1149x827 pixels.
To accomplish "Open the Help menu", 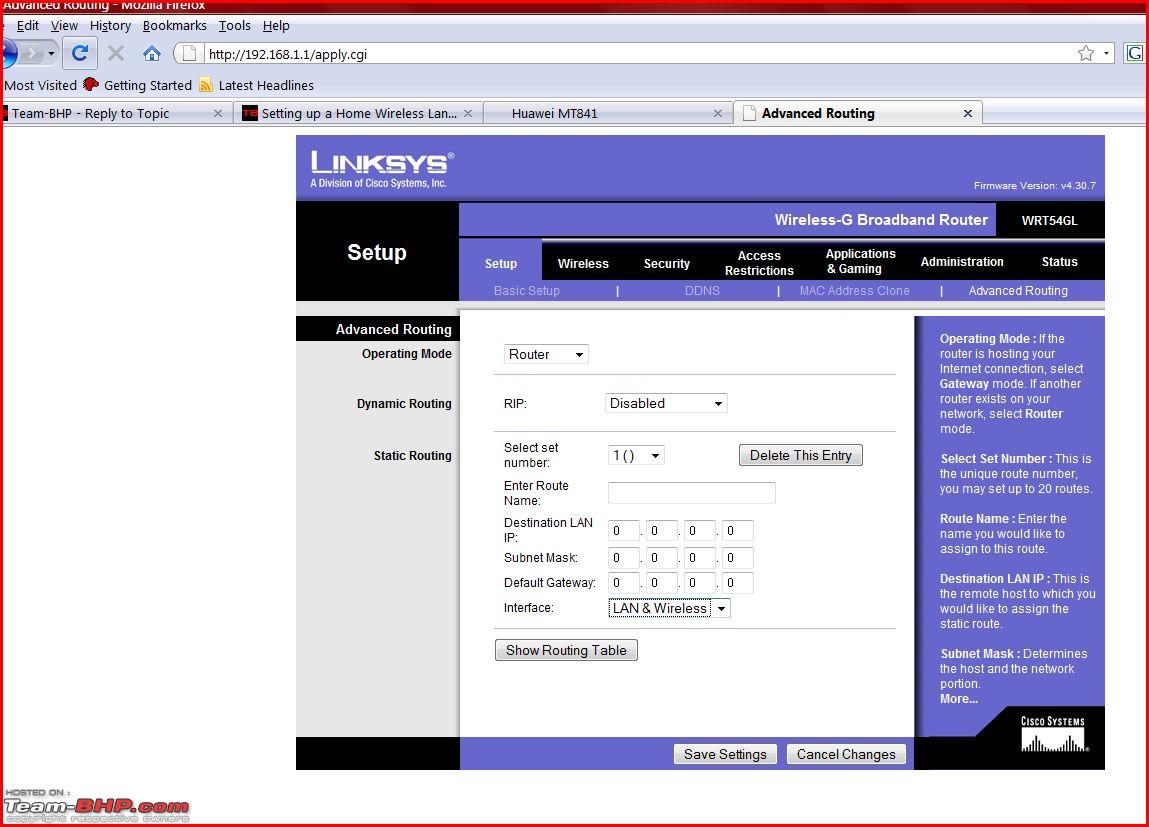I will (276, 26).
